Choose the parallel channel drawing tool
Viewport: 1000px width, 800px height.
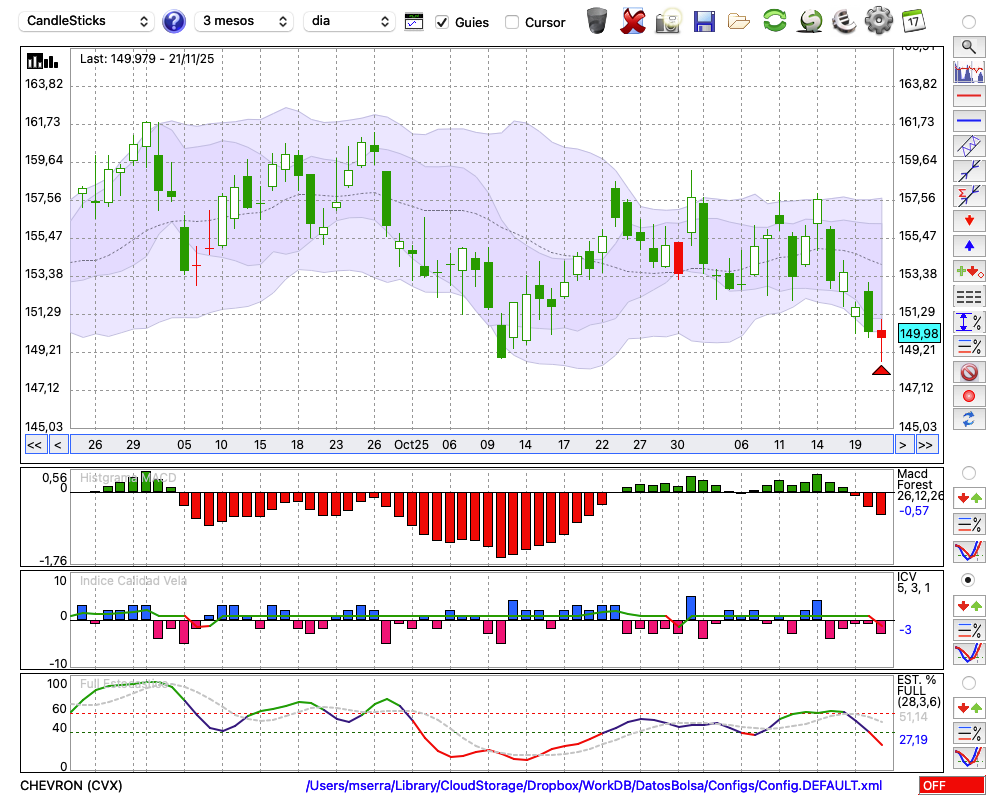pyautogui.click(x=968, y=146)
